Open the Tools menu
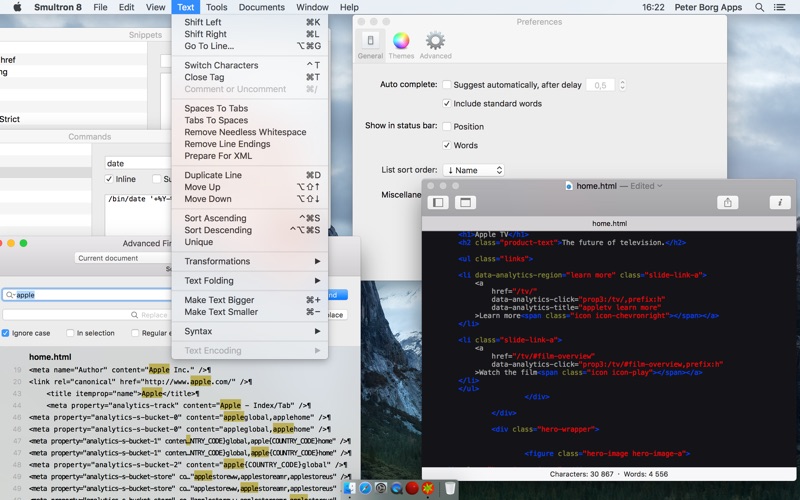The height and width of the screenshot is (500, 800). click(x=216, y=7)
